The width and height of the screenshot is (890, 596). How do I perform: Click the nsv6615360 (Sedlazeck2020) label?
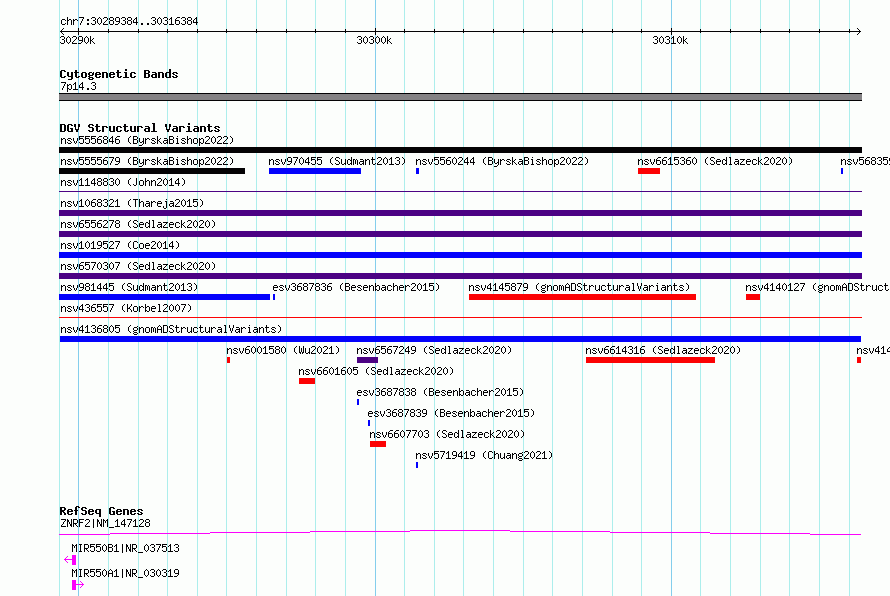click(x=715, y=161)
